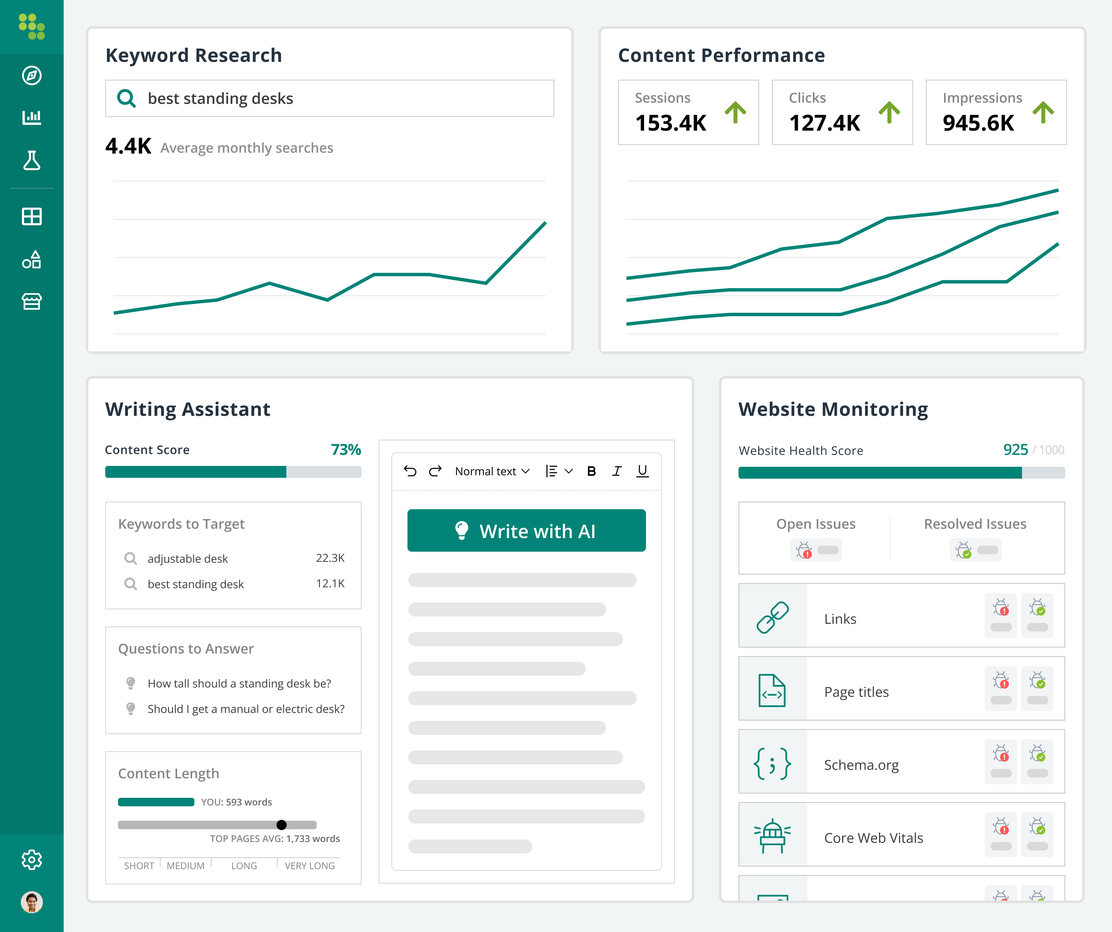The height and width of the screenshot is (932, 1112).
Task: Click the Write with AI button
Action: click(526, 530)
